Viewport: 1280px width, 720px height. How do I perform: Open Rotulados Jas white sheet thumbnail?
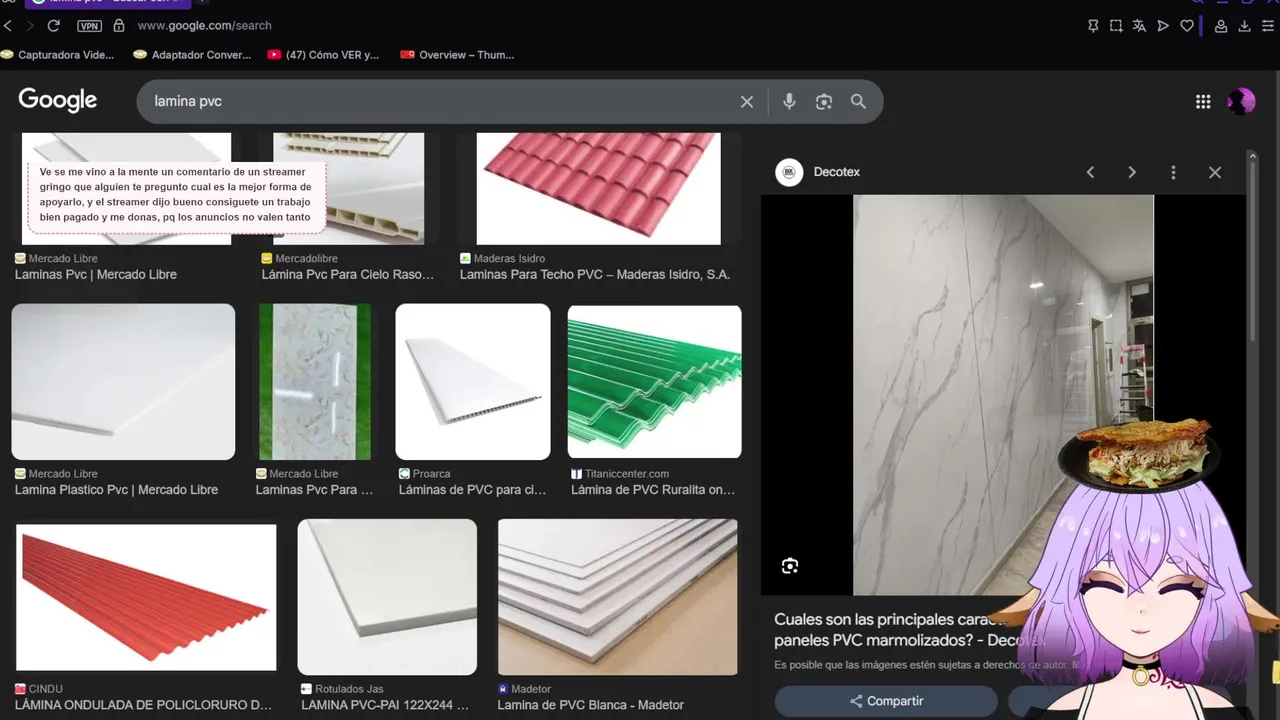387,597
